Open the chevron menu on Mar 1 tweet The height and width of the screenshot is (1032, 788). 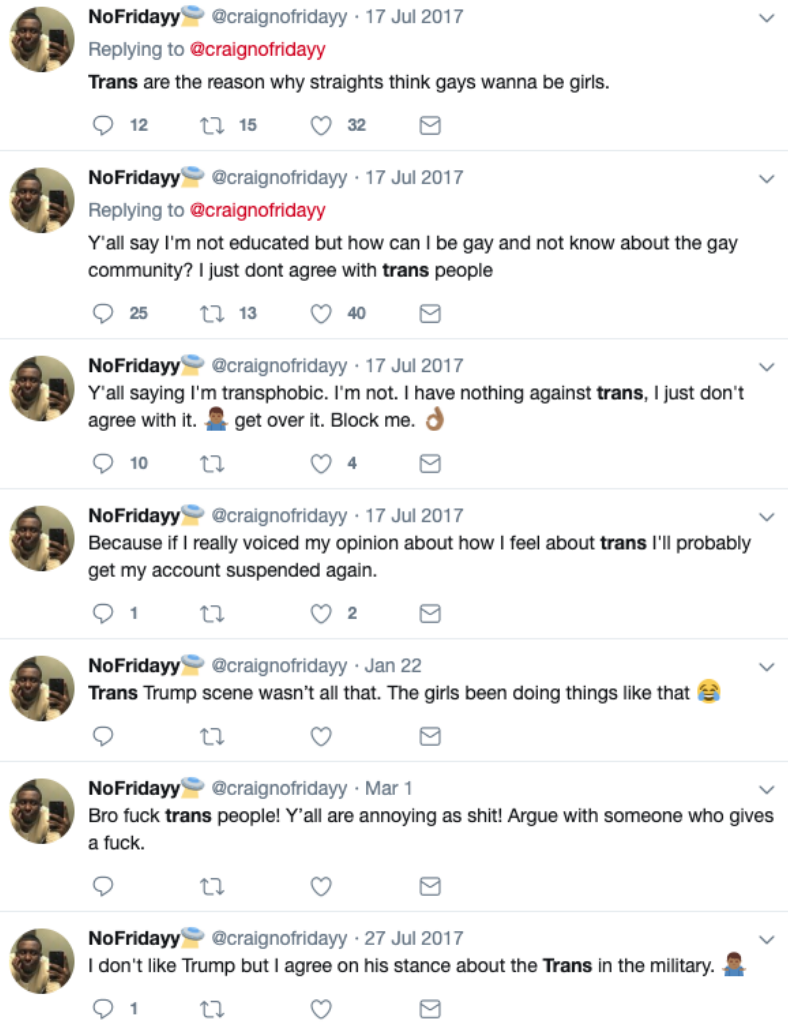[x=767, y=789]
